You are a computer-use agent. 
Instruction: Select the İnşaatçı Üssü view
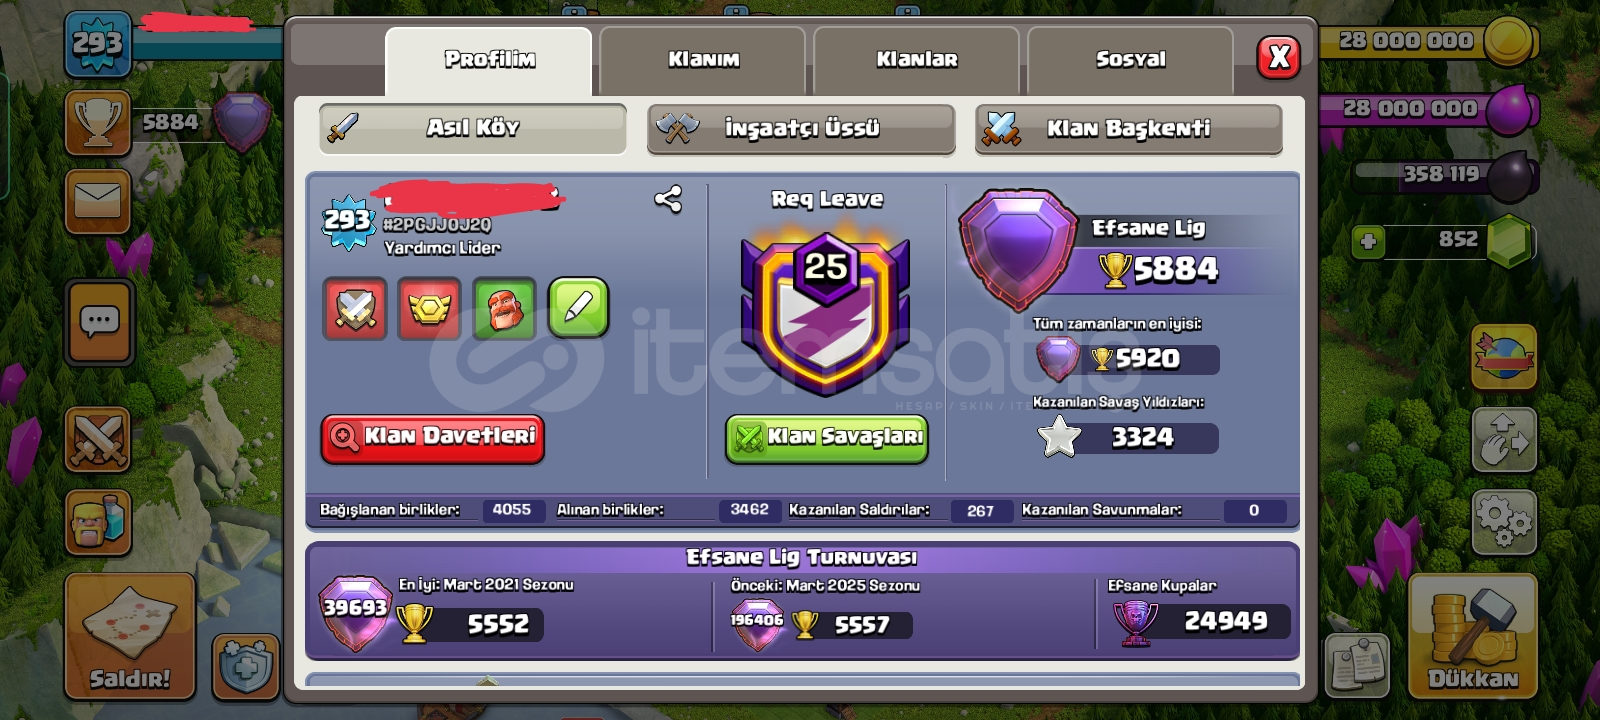tap(801, 129)
